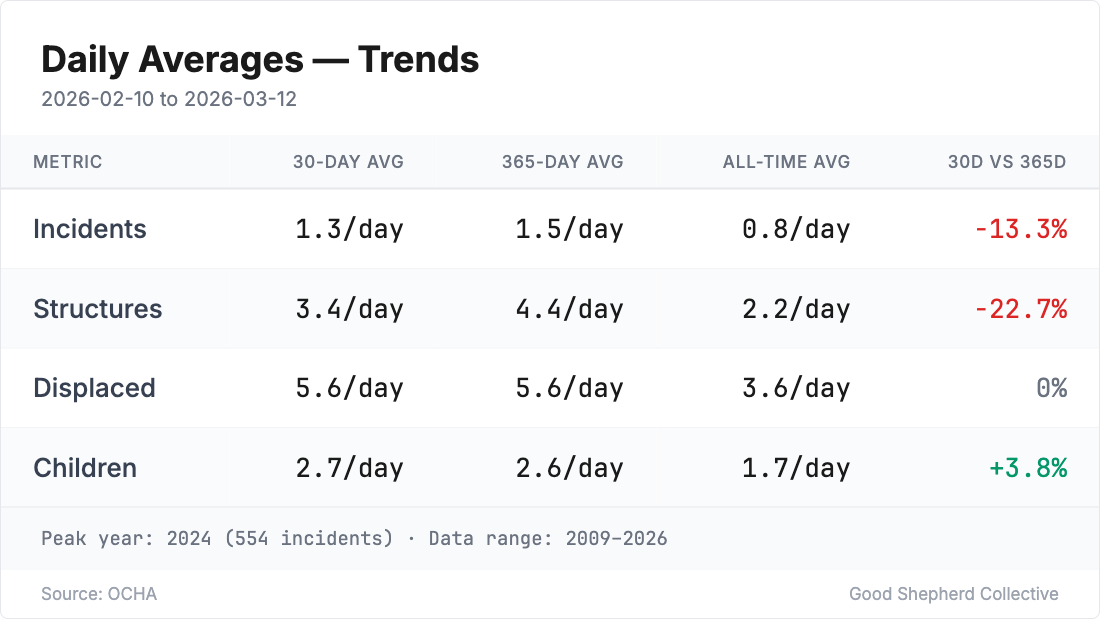Select the ALL-TIME AVG column header

(786, 162)
